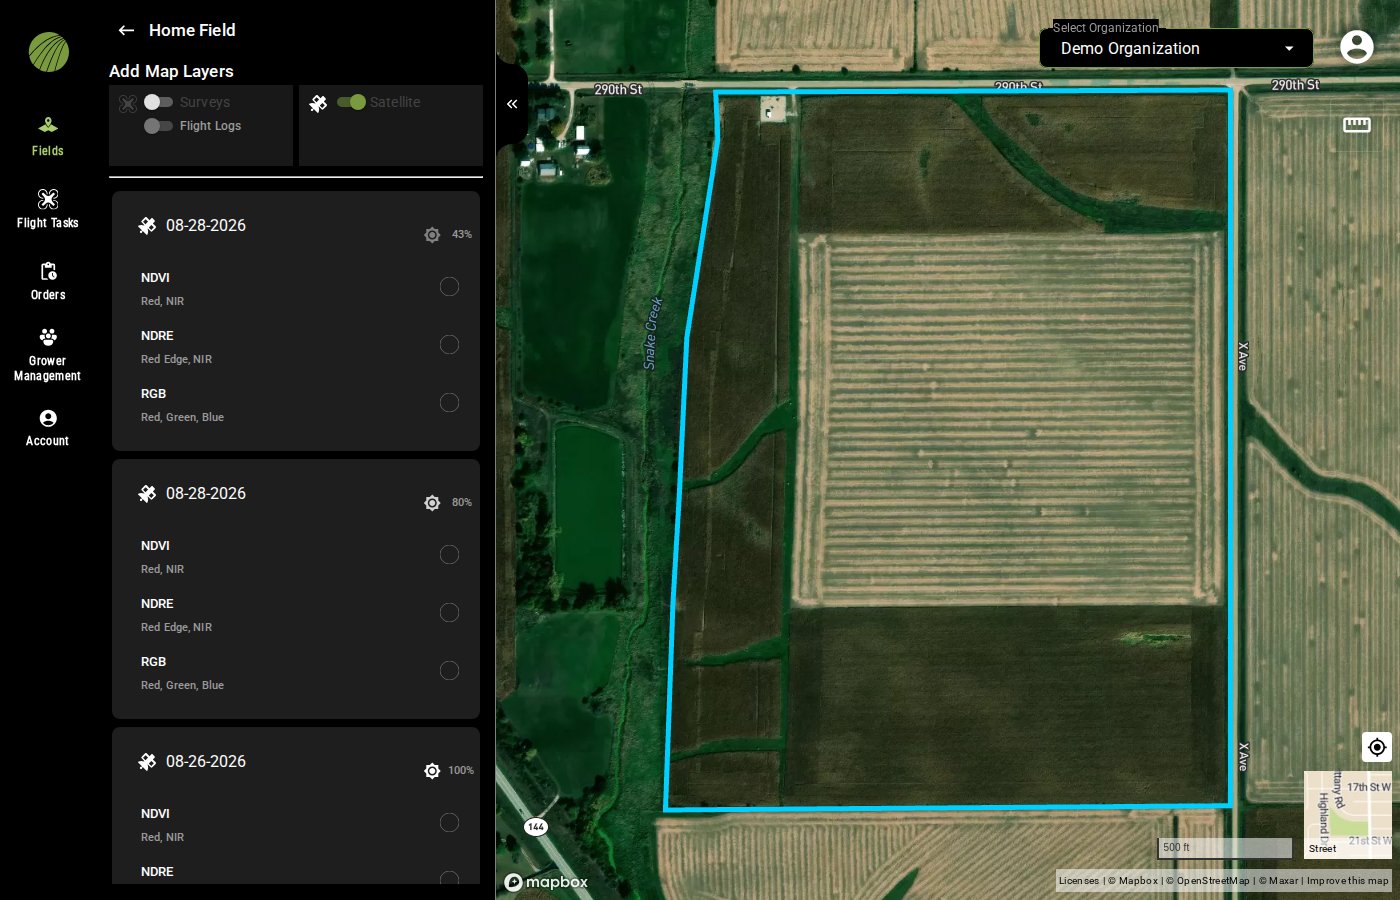Select RGB for 08-28-2026 80% imagery

(x=450, y=671)
